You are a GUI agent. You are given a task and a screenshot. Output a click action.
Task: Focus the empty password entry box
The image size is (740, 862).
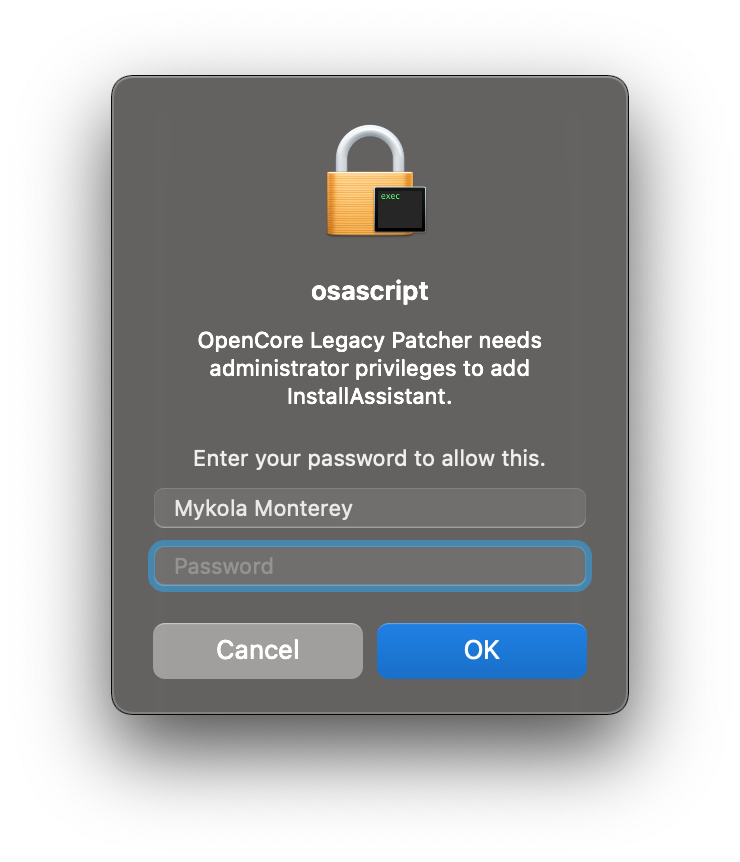(x=370, y=566)
